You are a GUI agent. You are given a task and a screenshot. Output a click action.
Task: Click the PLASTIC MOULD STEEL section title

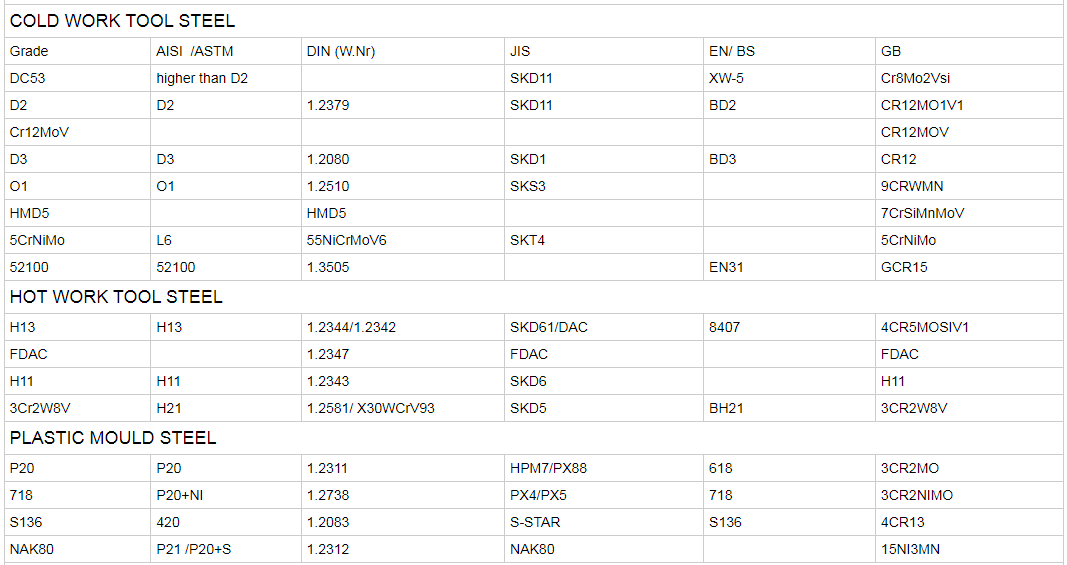(x=112, y=438)
